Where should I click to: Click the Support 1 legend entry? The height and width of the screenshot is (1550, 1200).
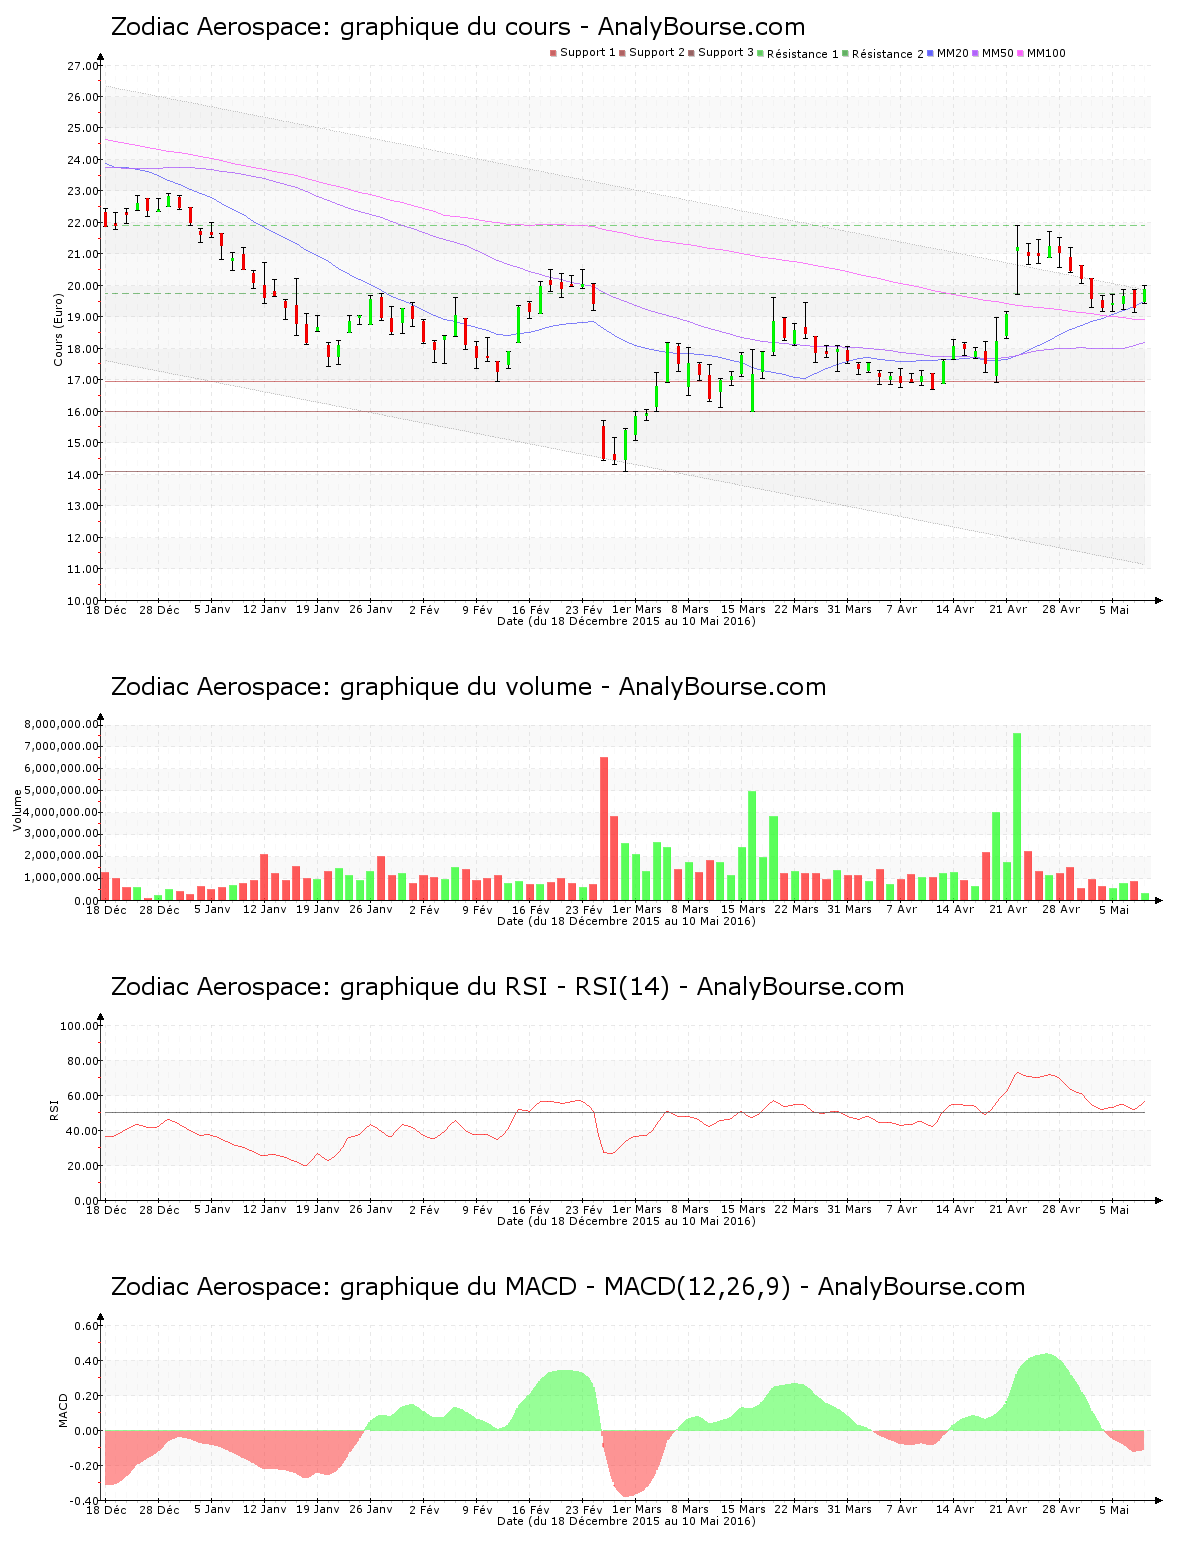(583, 53)
